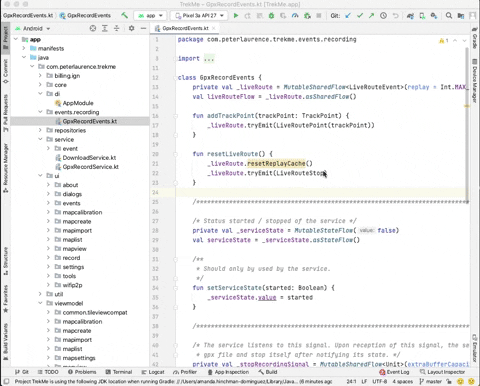
Task: Click the UTF-8 encoding status entry
Action: (x=379, y=381)
